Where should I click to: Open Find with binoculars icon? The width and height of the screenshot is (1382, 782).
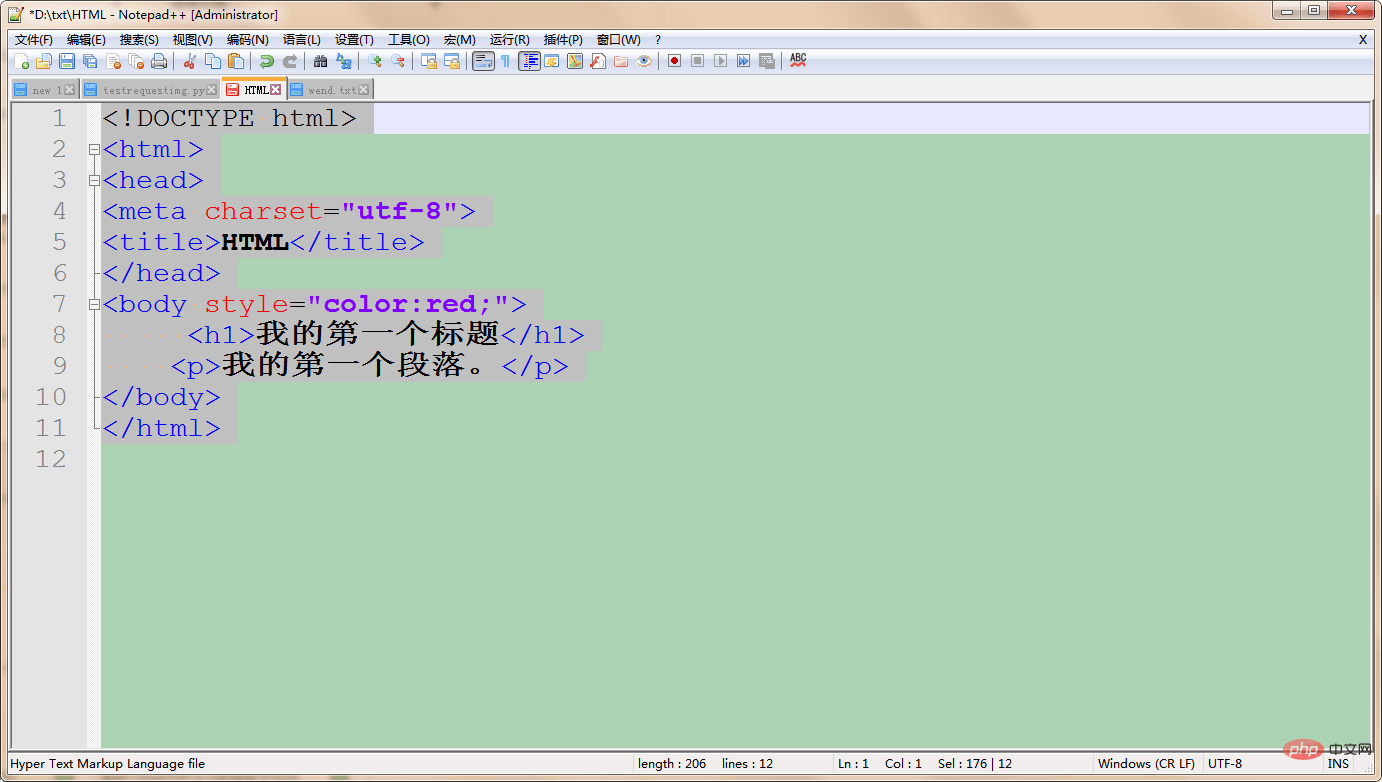(x=321, y=61)
